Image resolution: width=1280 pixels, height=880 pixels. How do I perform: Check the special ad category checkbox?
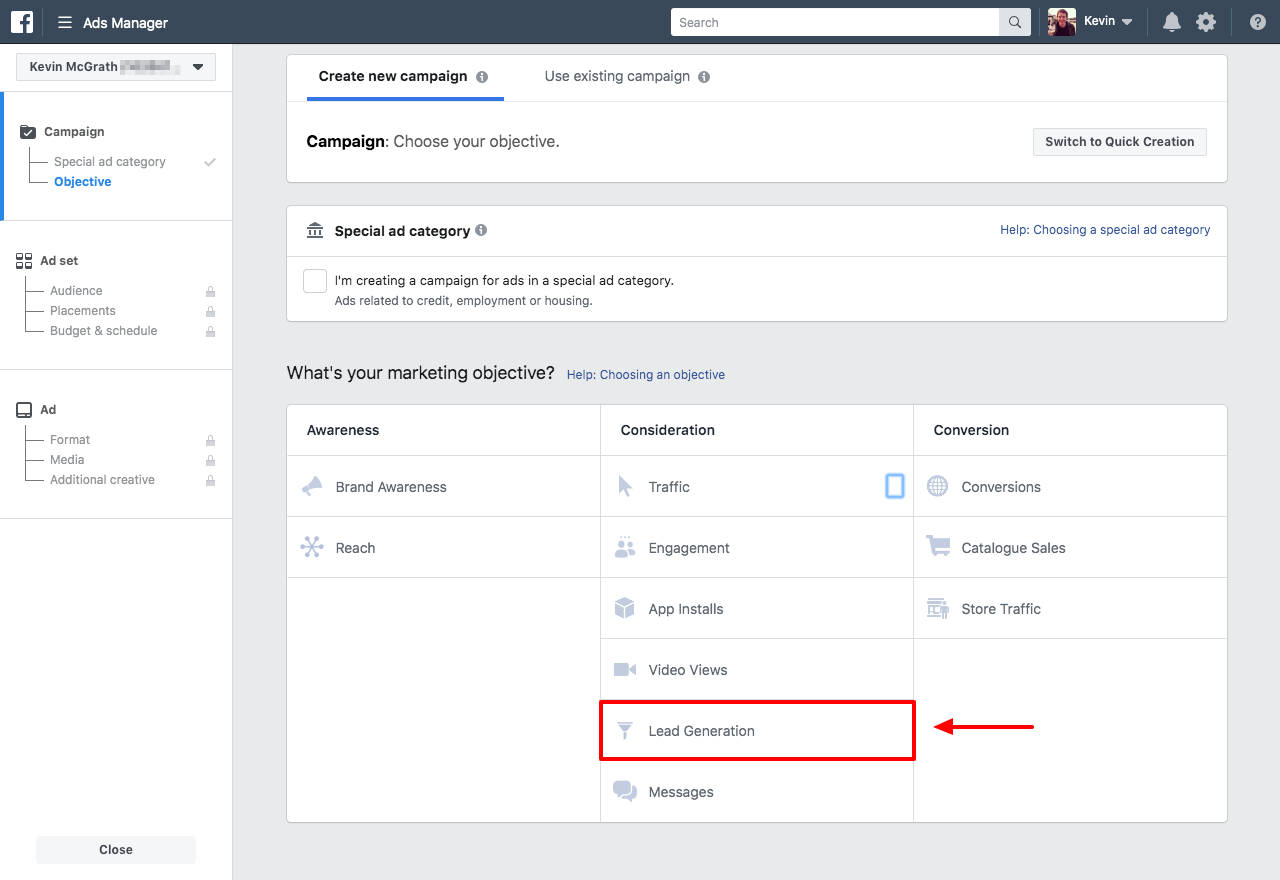pyautogui.click(x=315, y=281)
